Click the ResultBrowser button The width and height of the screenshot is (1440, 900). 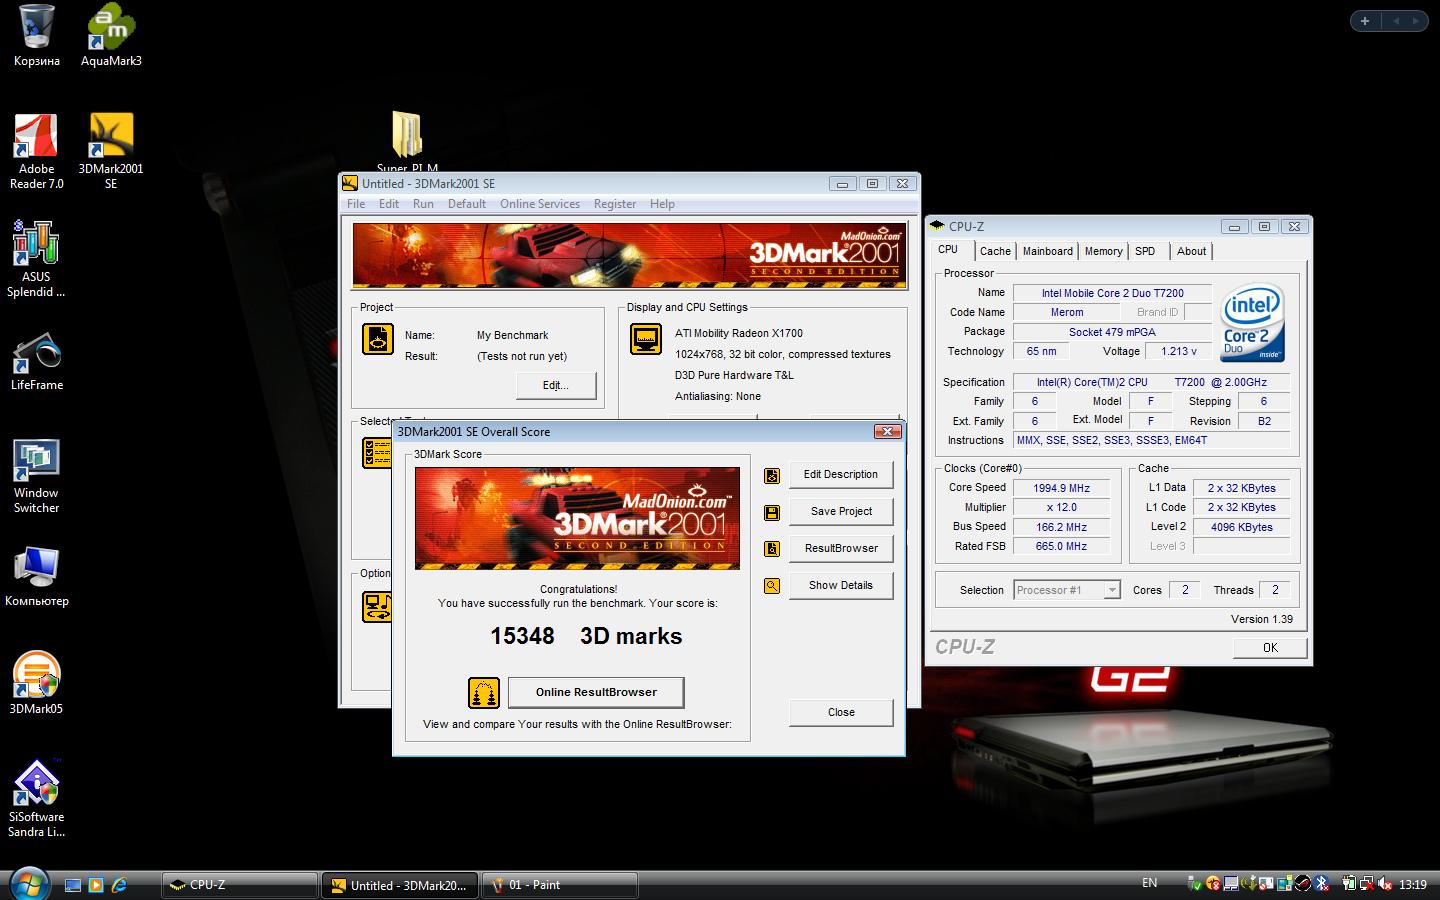point(841,549)
